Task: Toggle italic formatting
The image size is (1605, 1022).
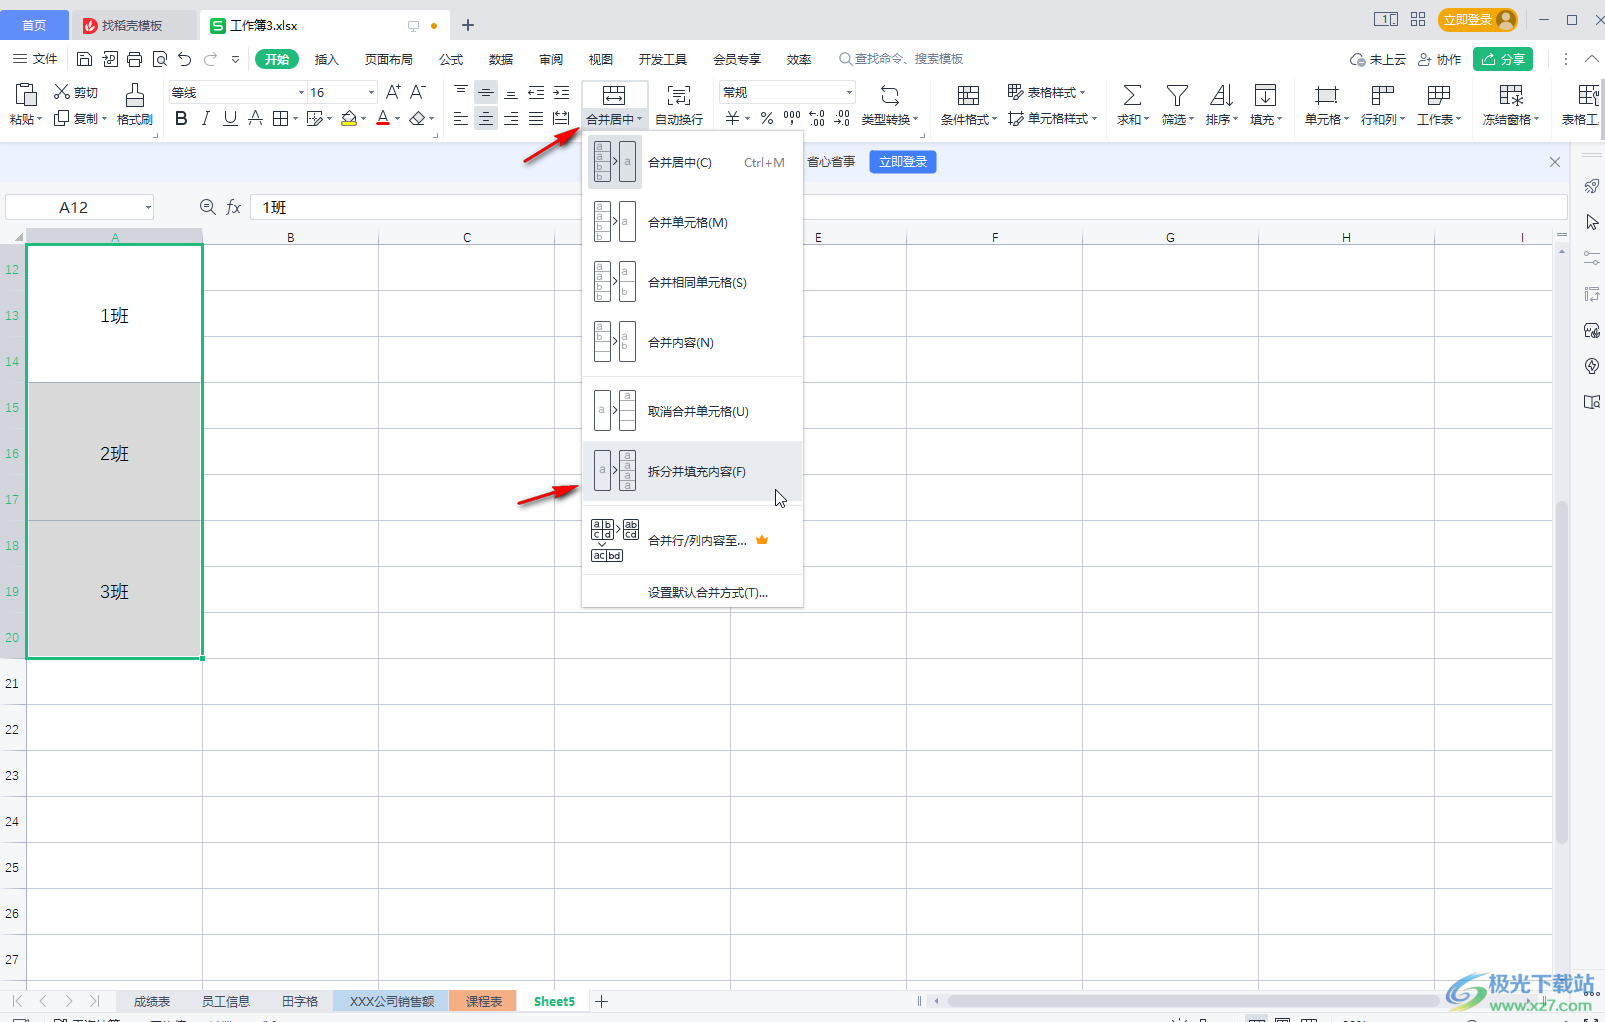Action: click(206, 119)
